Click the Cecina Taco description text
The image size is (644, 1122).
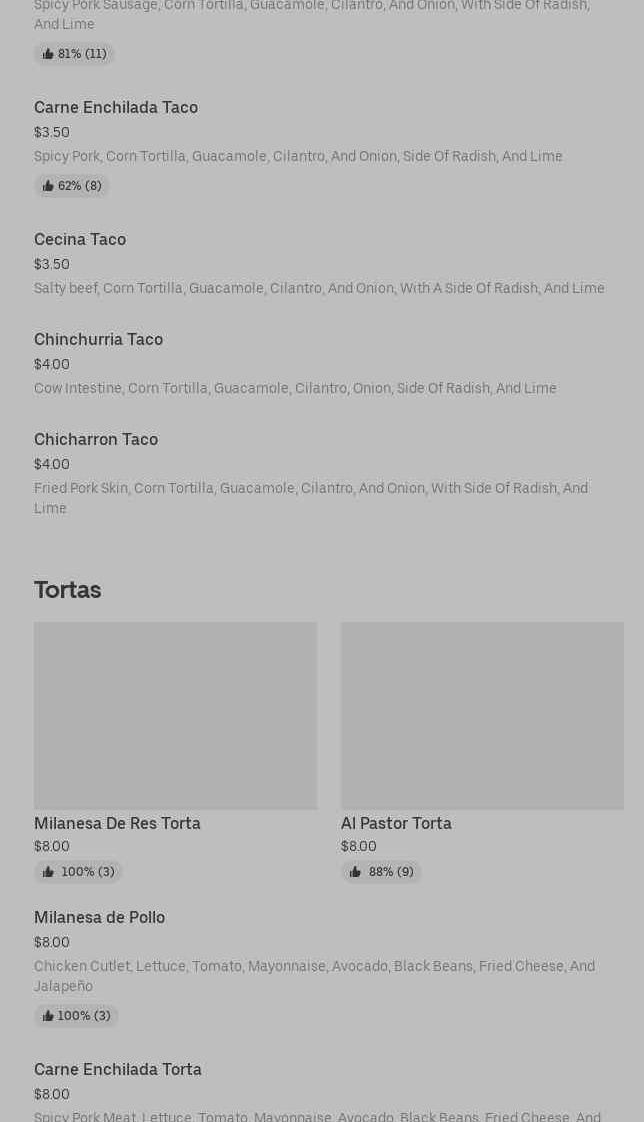pos(319,288)
